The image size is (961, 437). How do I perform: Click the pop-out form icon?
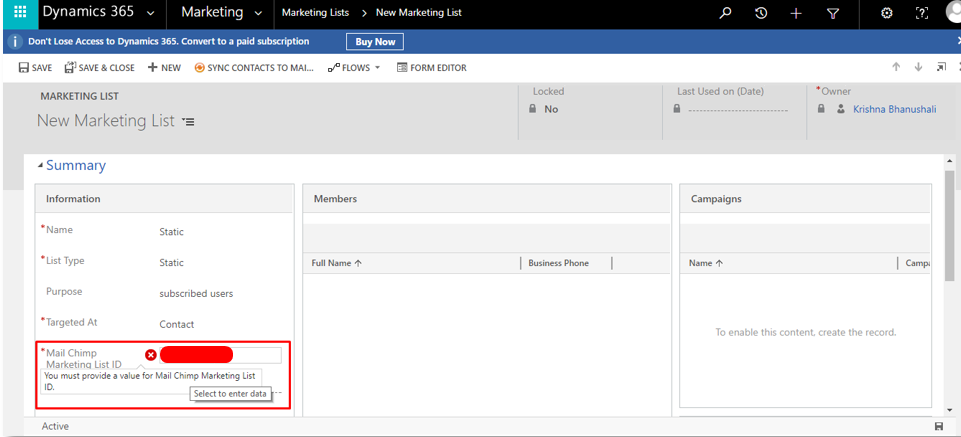pos(941,67)
